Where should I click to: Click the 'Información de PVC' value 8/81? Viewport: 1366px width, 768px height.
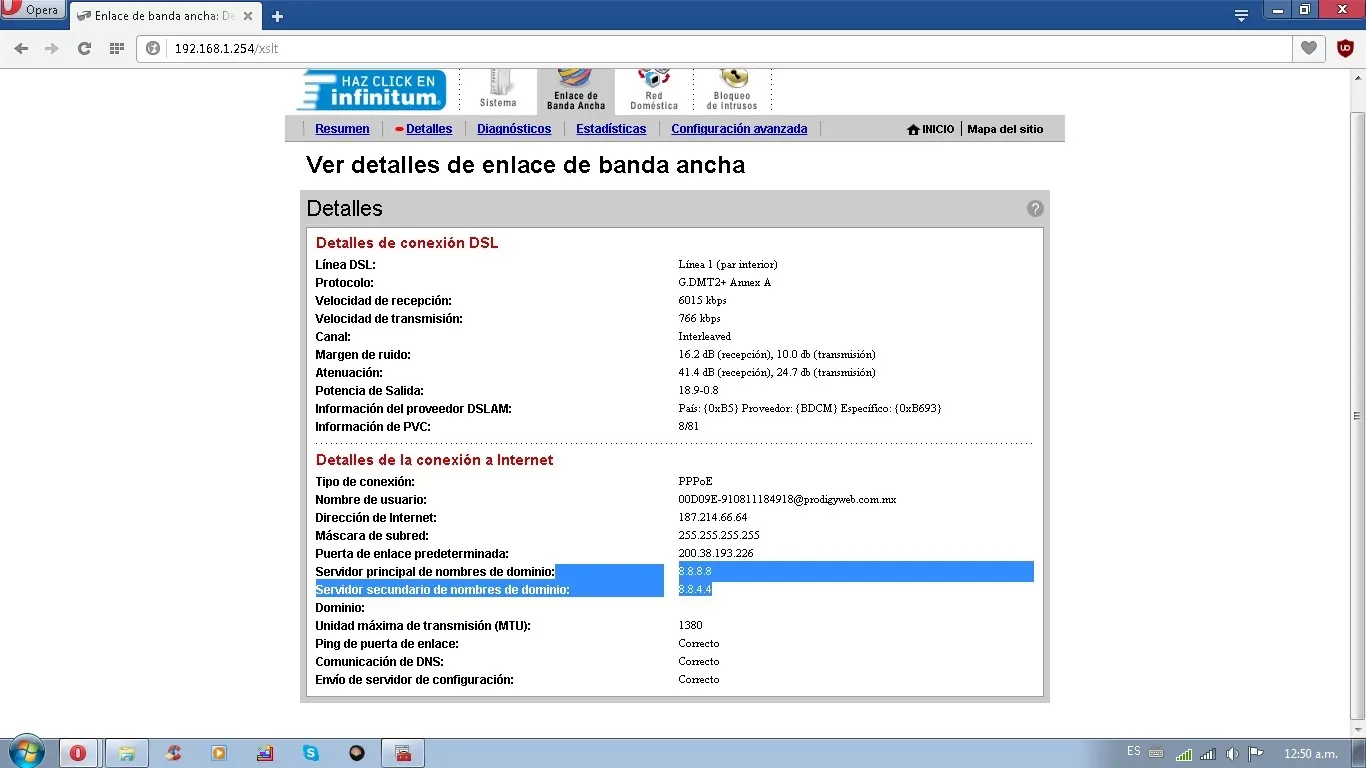(x=688, y=426)
